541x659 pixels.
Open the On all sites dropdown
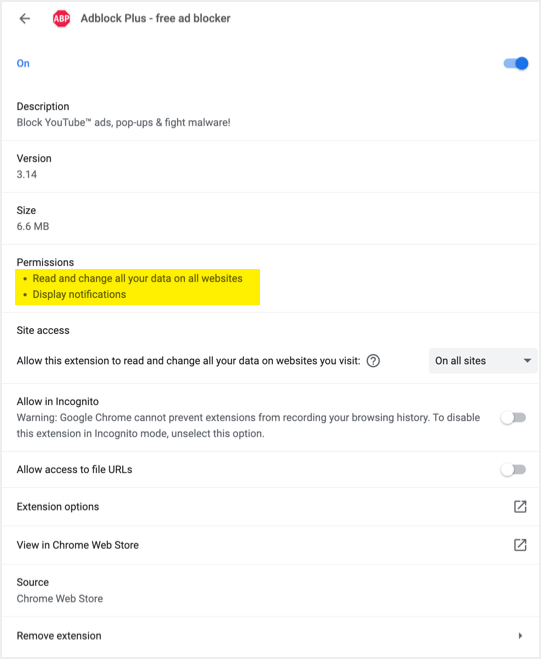[483, 361]
